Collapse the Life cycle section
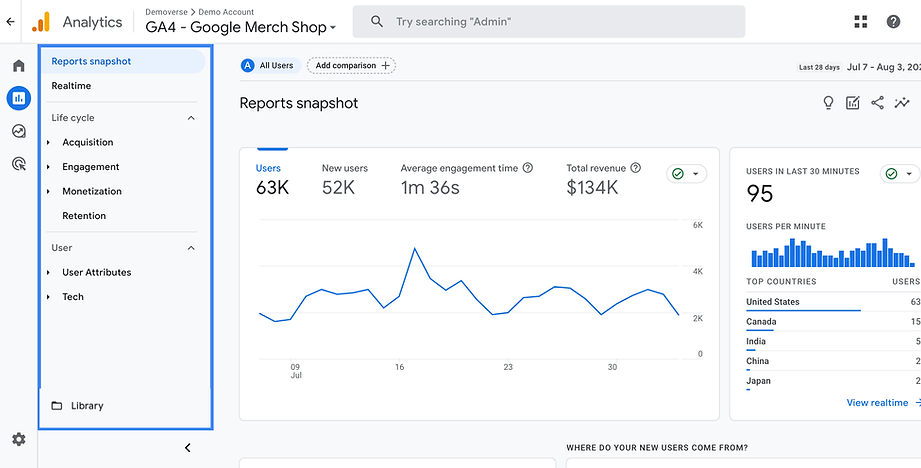Screen dimensions: 921x468 point(190,118)
